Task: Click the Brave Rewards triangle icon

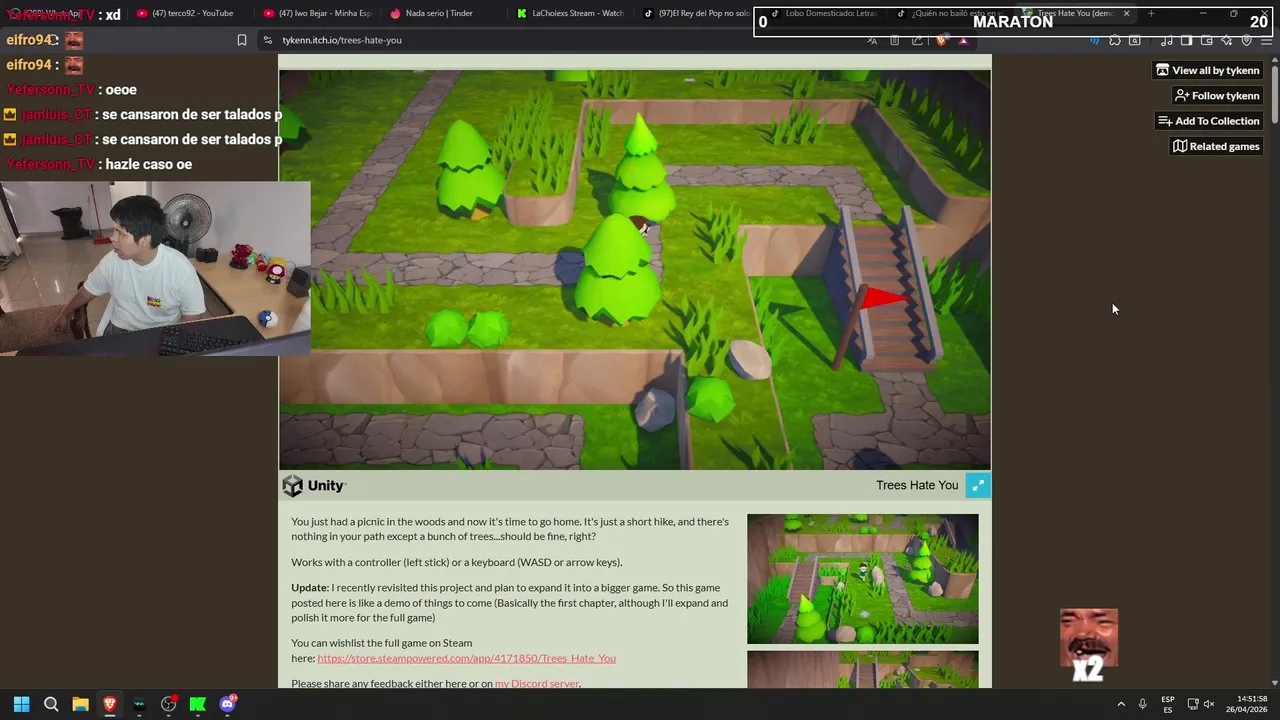Action: pyautogui.click(x=963, y=40)
